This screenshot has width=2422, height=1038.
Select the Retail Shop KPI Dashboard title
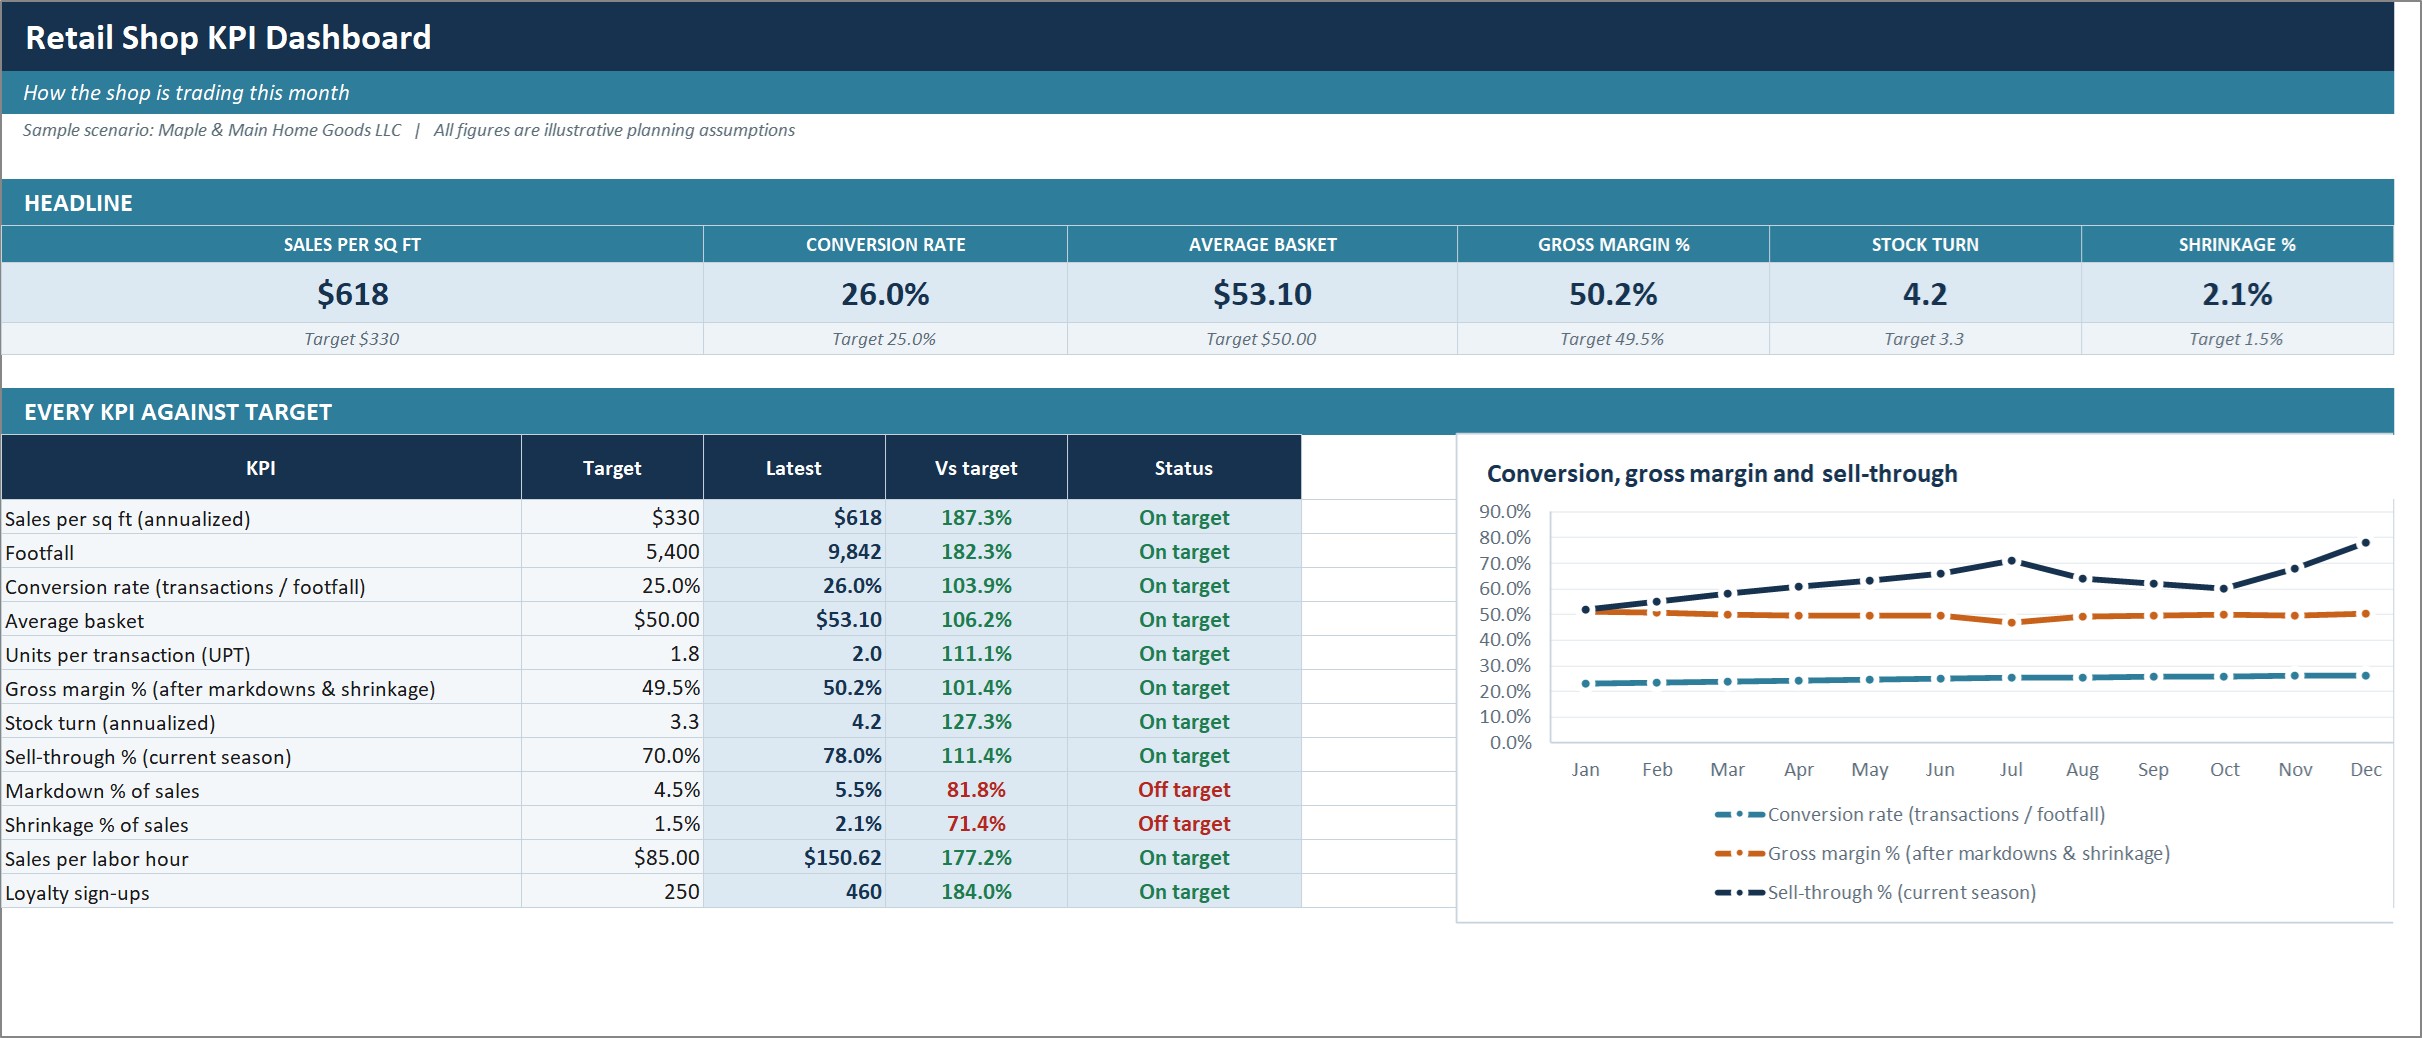coord(228,37)
